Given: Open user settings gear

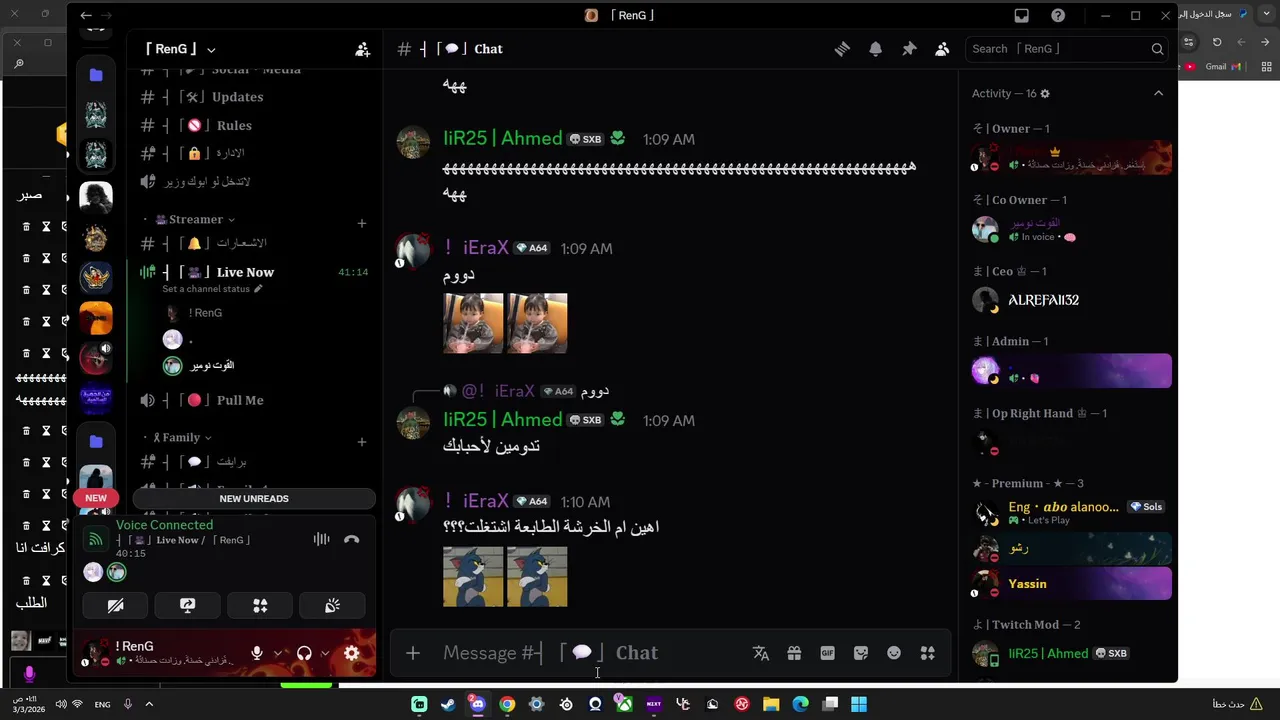Looking at the screenshot, I should click(x=351, y=653).
